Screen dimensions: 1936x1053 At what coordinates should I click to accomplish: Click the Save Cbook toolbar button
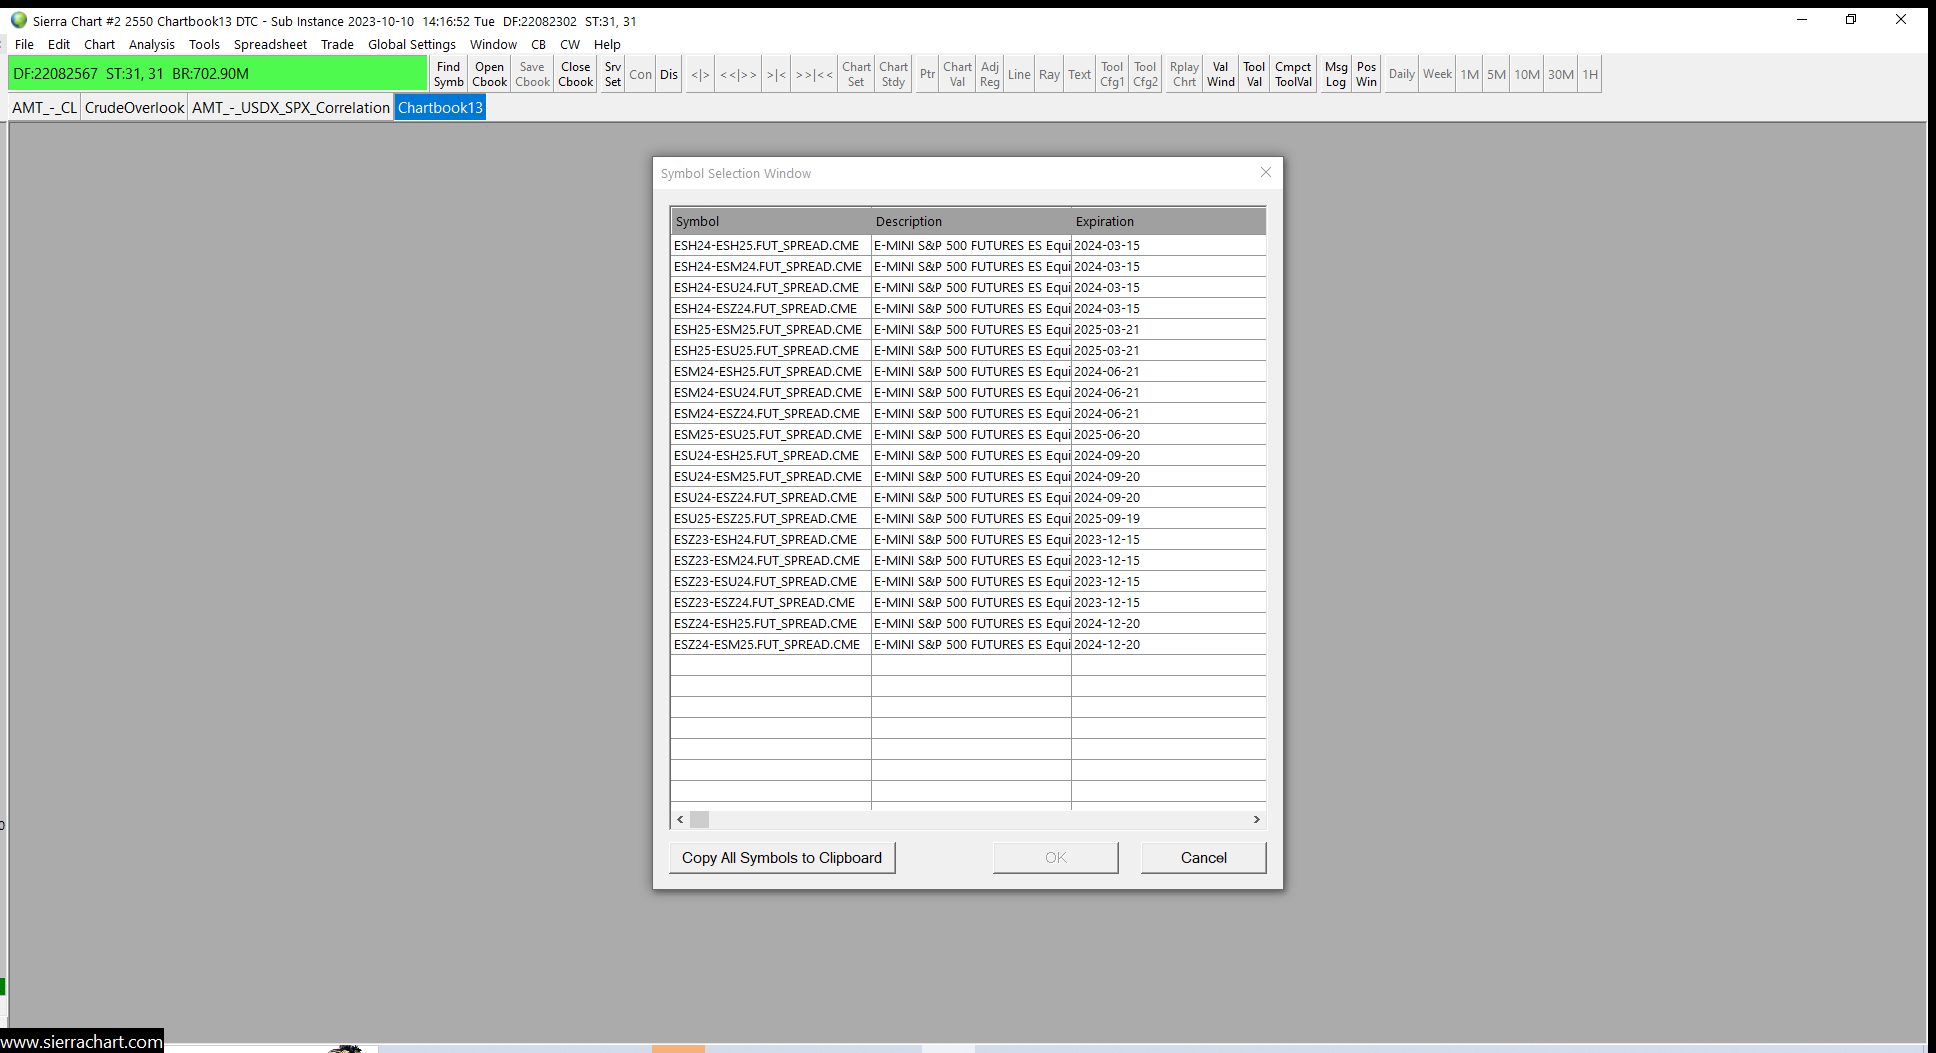point(533,74)
